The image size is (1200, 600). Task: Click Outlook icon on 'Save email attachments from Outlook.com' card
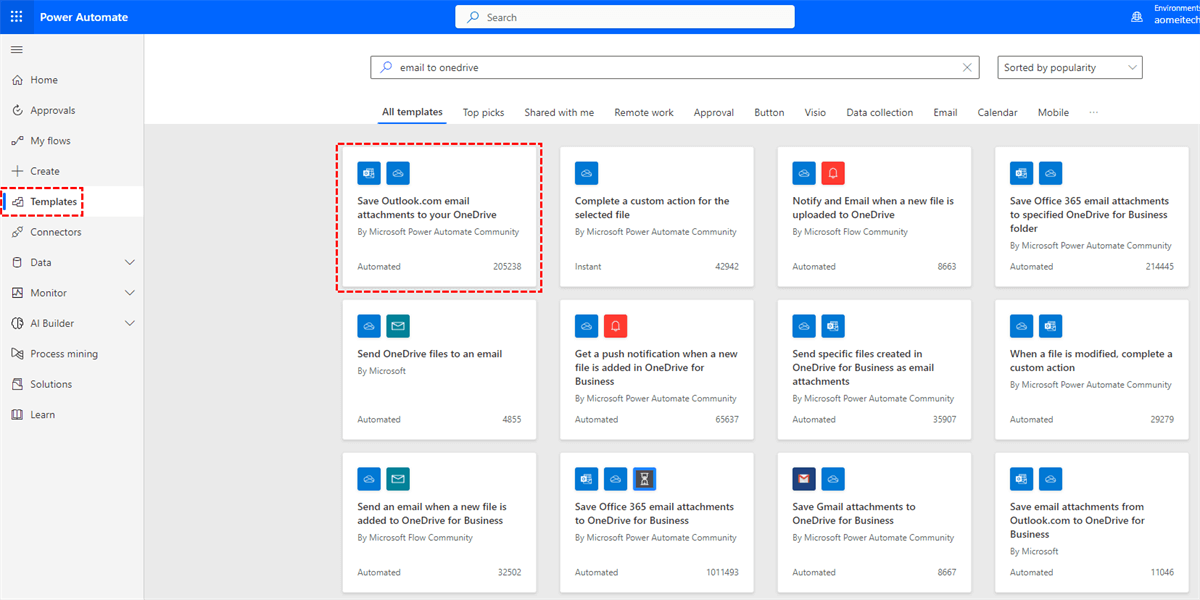[1021, 479]
